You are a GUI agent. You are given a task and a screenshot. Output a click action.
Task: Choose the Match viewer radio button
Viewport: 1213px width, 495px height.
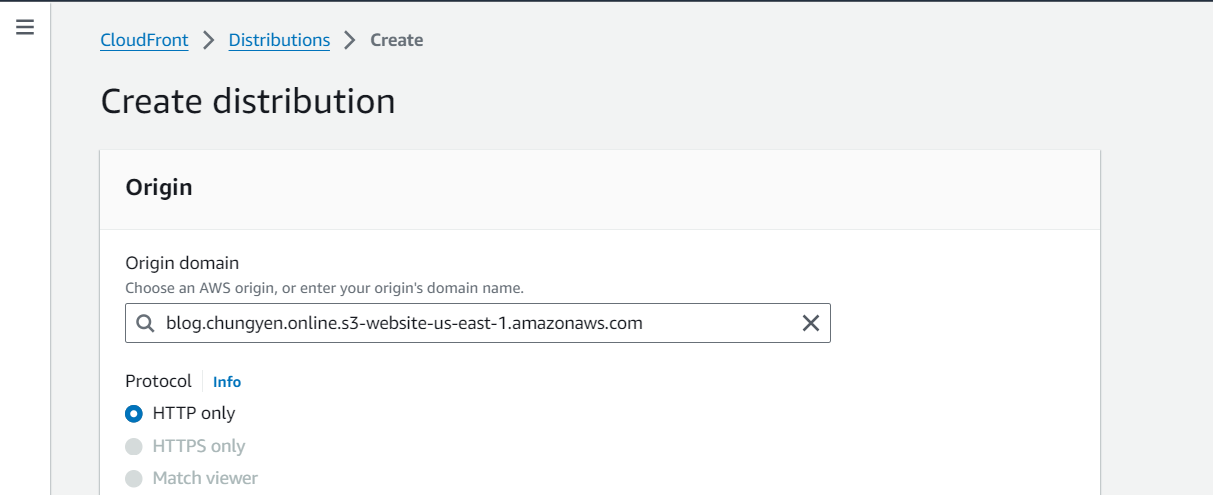(x=134, y=479)
